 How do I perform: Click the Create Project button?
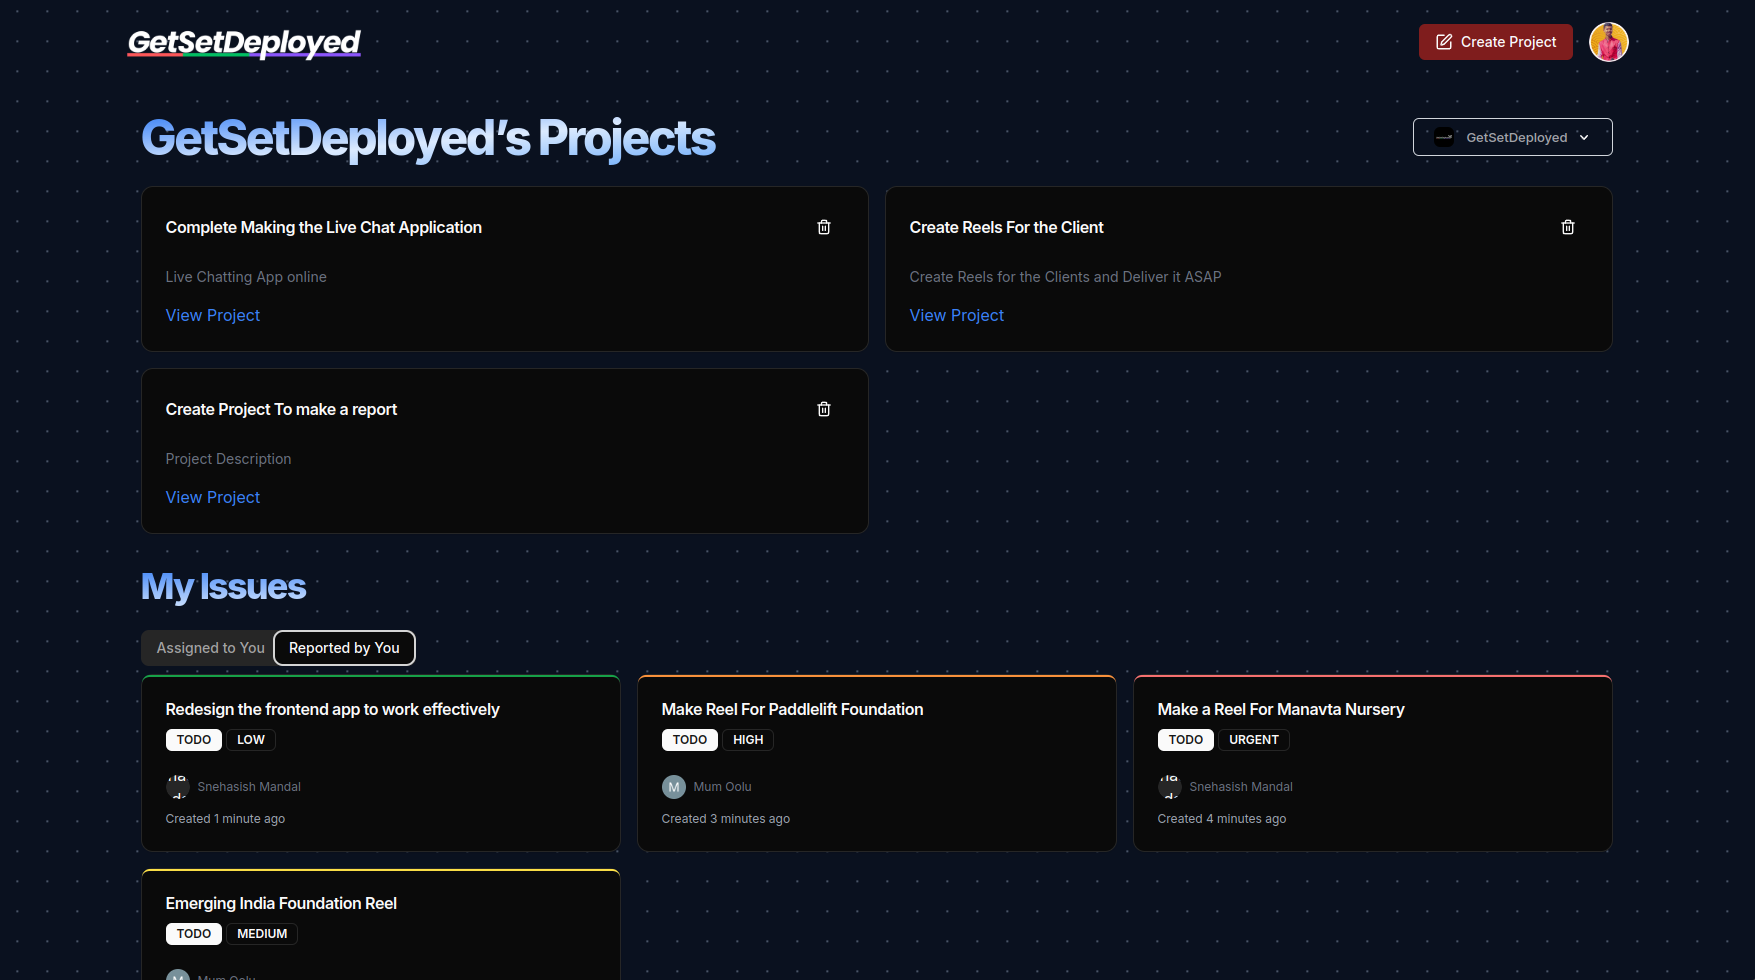point(1495,42)
